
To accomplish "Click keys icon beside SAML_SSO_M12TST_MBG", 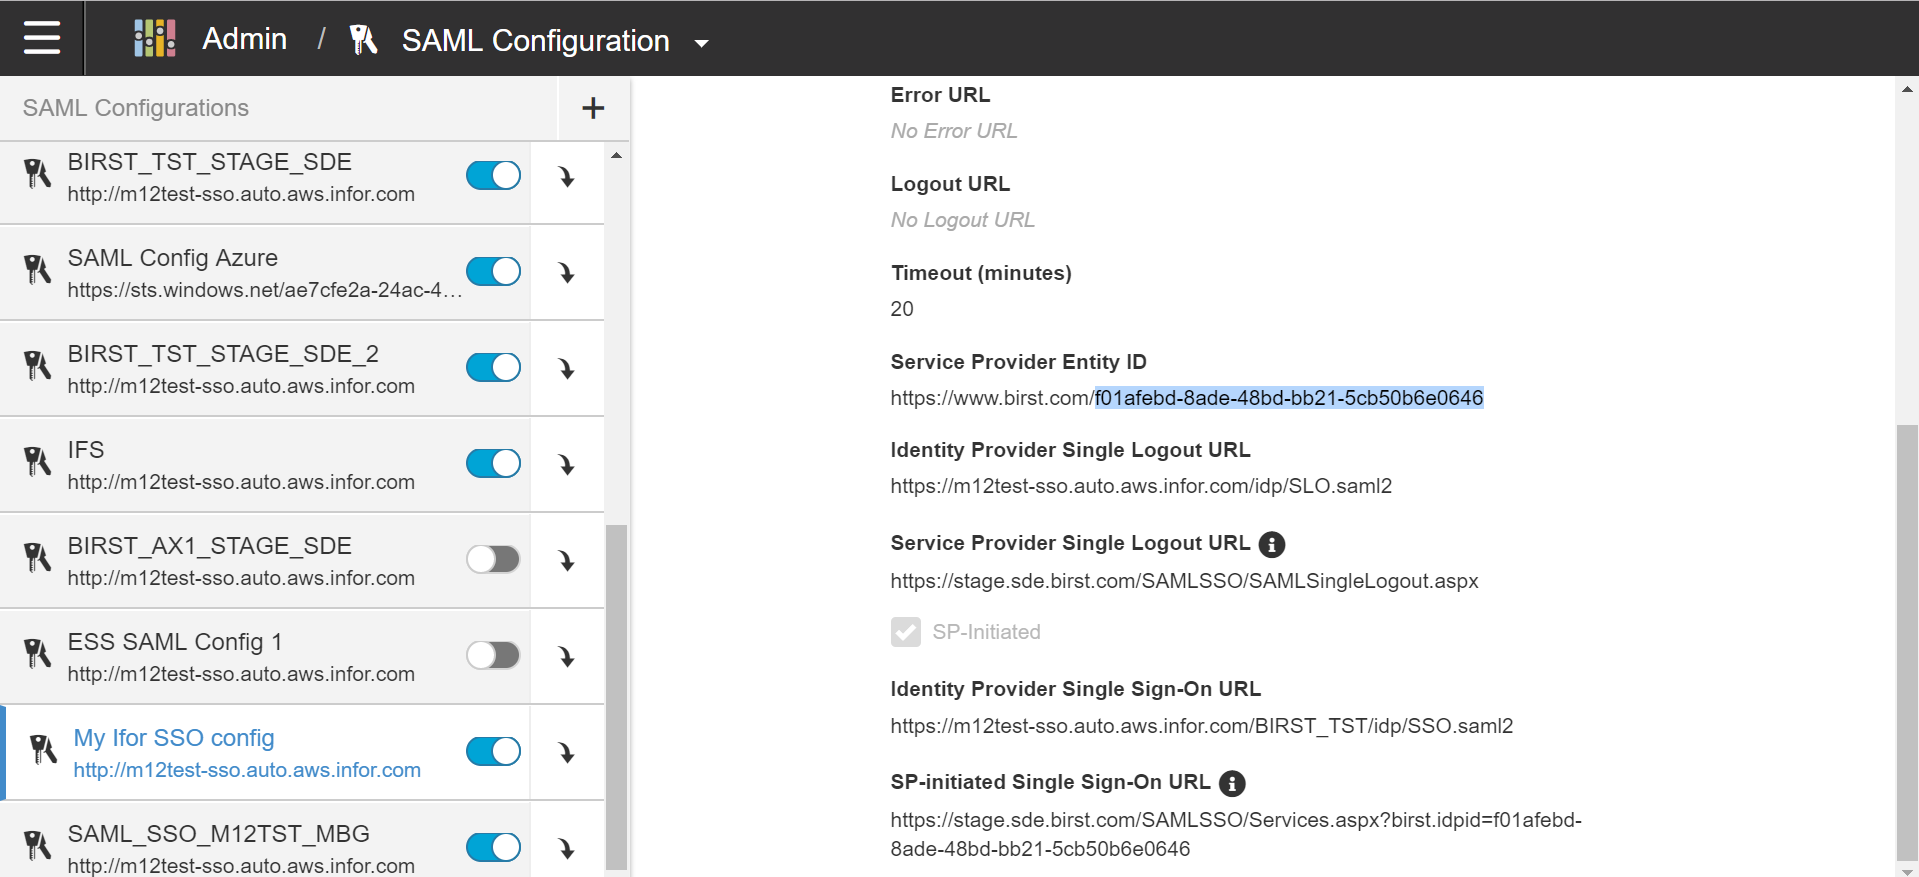I will point(37,846).
